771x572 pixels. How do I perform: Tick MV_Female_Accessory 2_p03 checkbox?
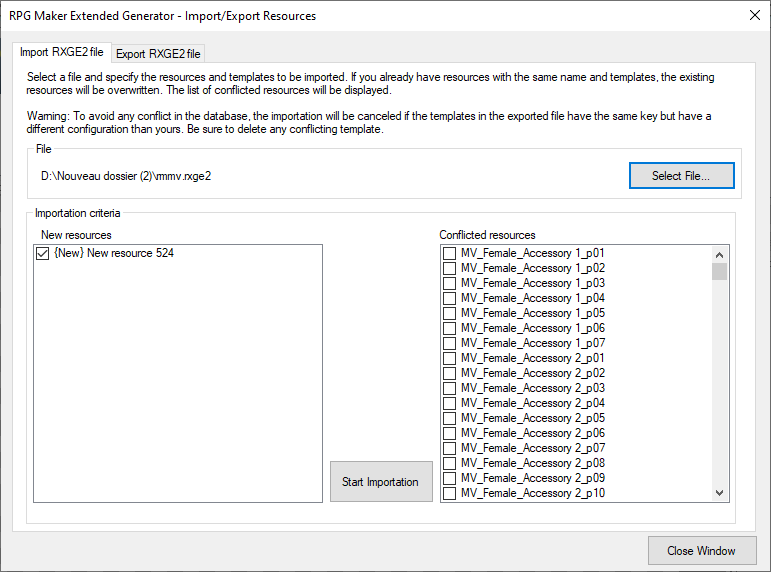pyautogui.click(x=449, y=388)
